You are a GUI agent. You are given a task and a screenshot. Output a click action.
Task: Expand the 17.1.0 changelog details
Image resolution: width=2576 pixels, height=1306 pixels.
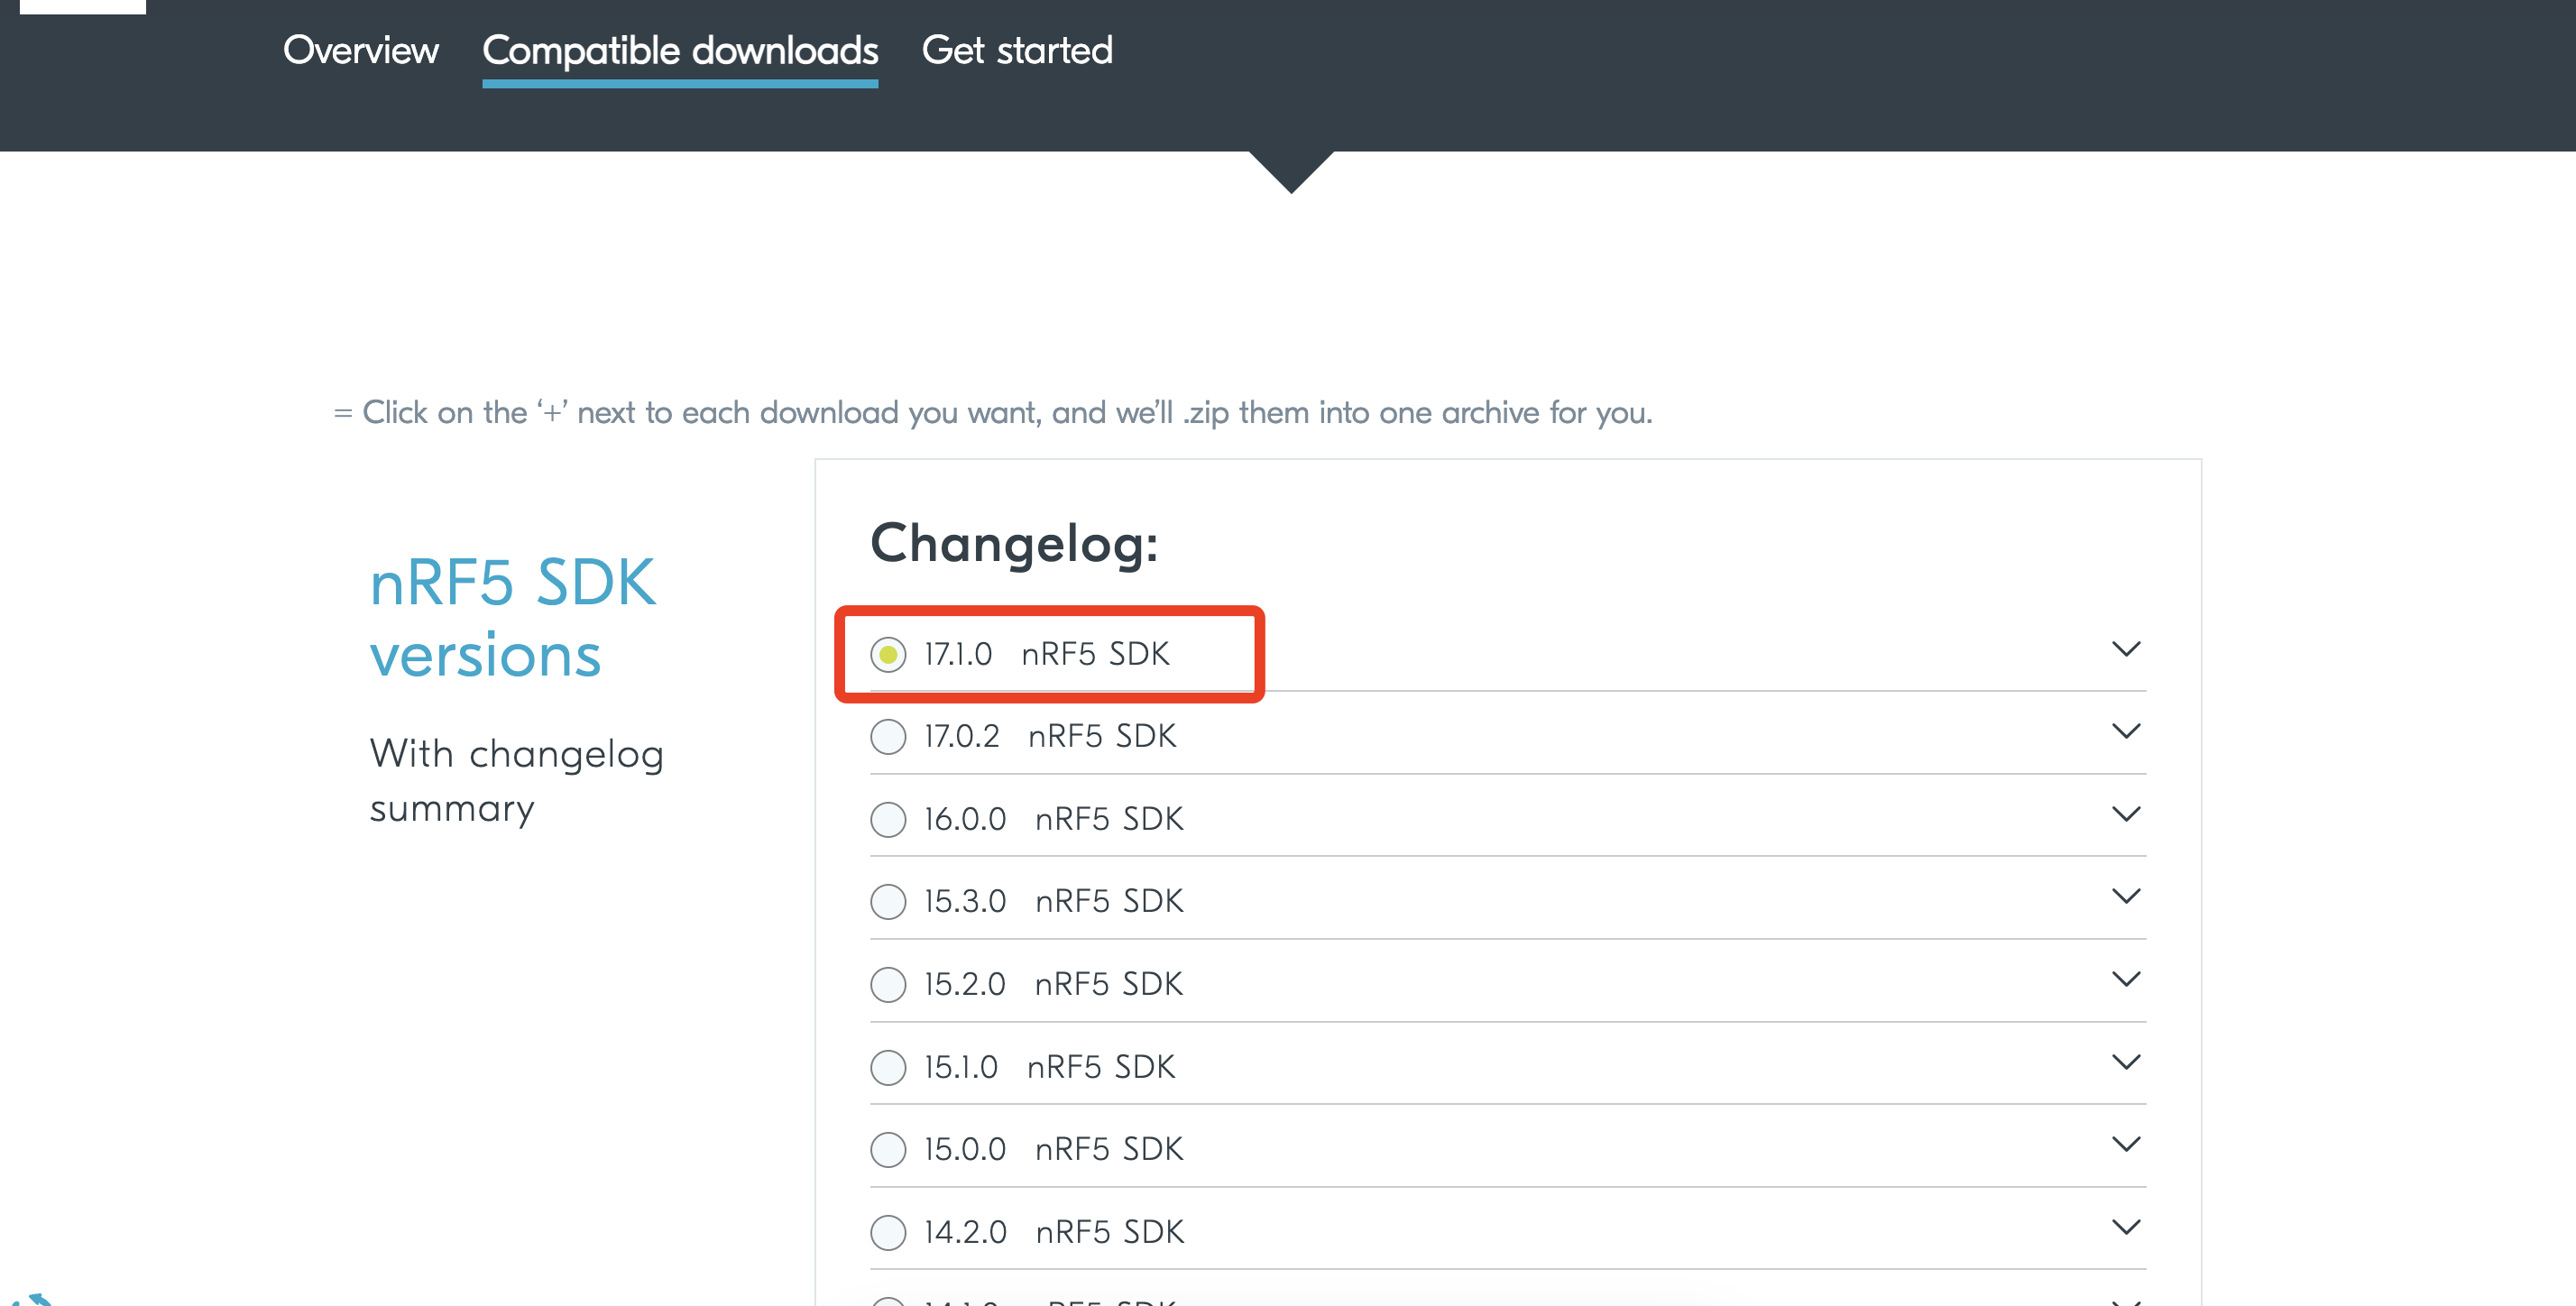coord(2127,649)
